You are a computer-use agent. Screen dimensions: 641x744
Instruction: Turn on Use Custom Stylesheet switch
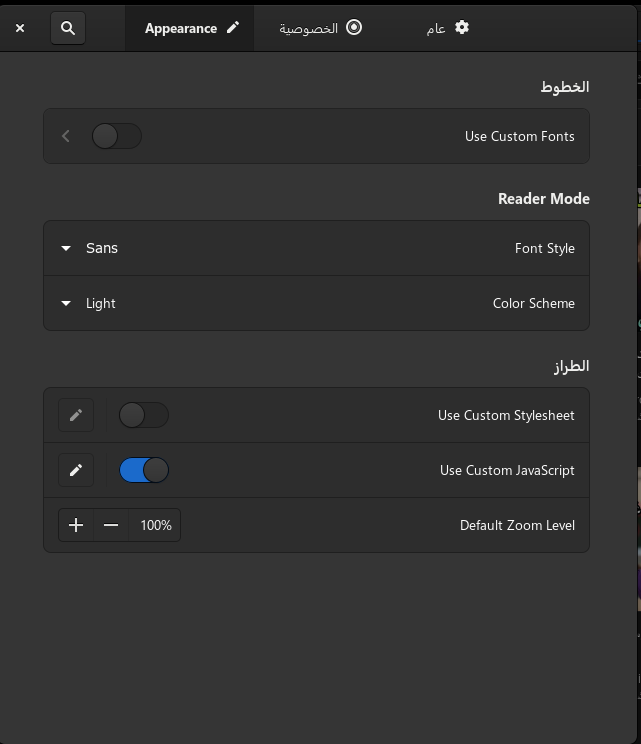pos(144,415)
